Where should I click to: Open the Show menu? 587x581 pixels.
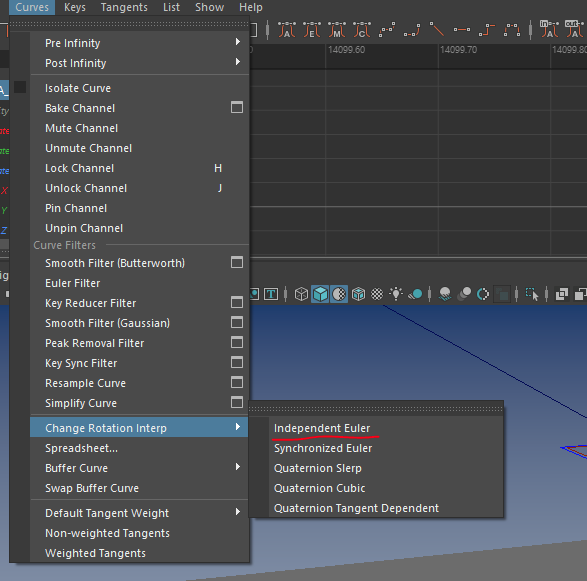click(209, 7)
